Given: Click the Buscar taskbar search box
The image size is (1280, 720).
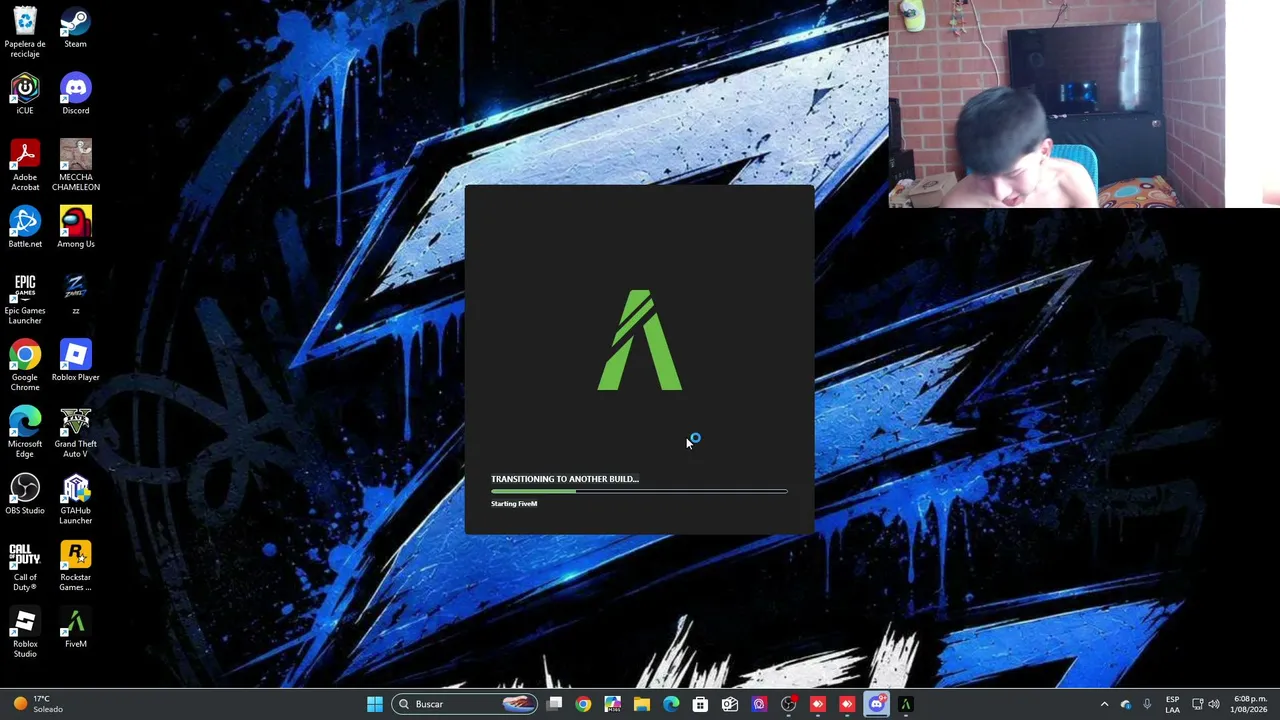Looking at the screenshot, I should tap(463, 704).
